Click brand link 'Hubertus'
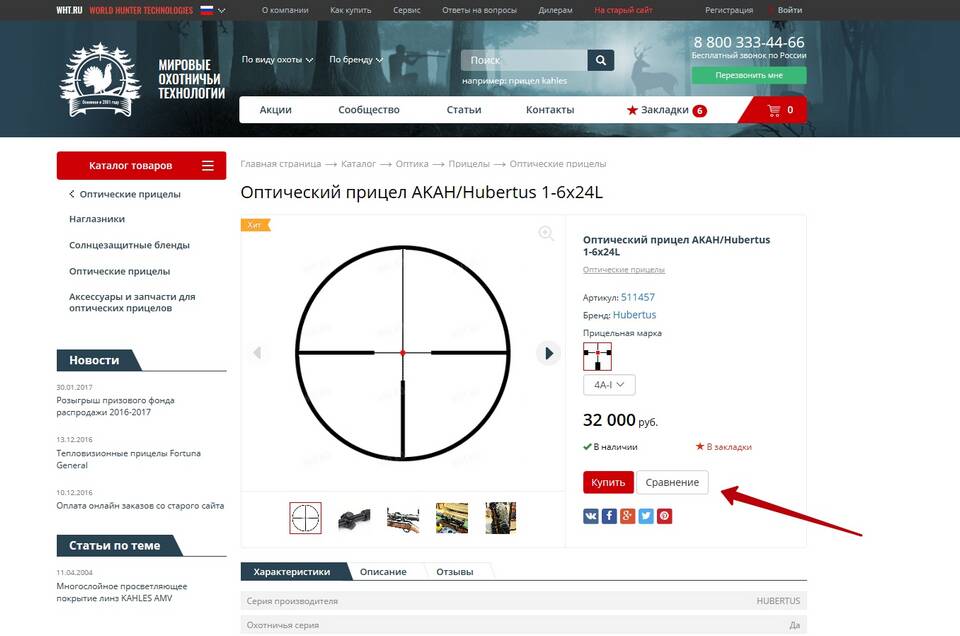 [x=634, y=315]
